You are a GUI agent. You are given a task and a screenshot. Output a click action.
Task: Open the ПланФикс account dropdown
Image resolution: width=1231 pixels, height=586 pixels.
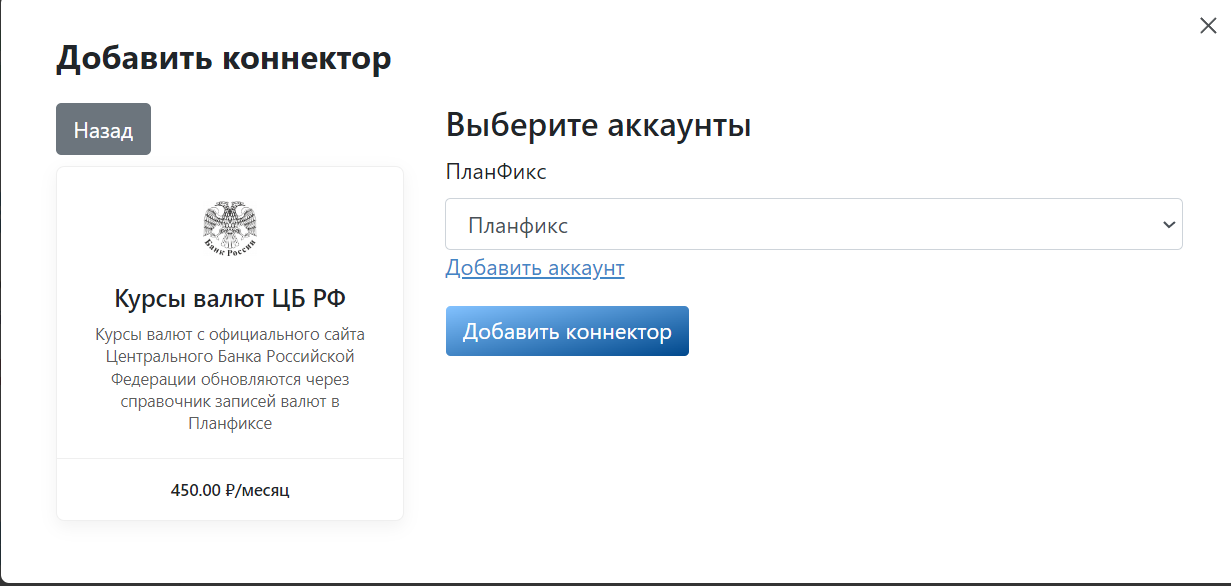point(813,224)
